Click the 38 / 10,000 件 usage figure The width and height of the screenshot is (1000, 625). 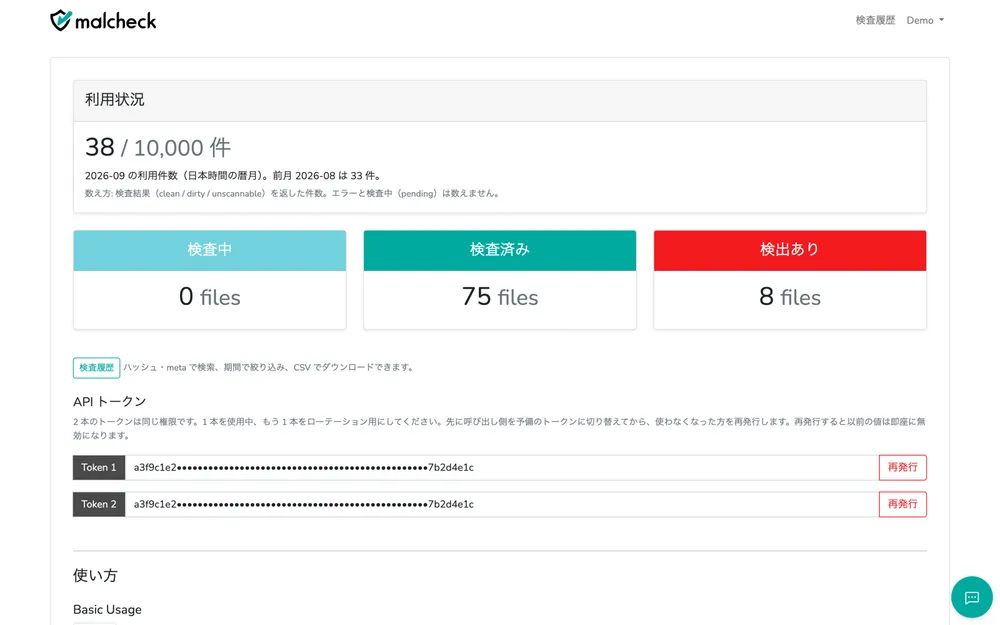click(158, 147)
